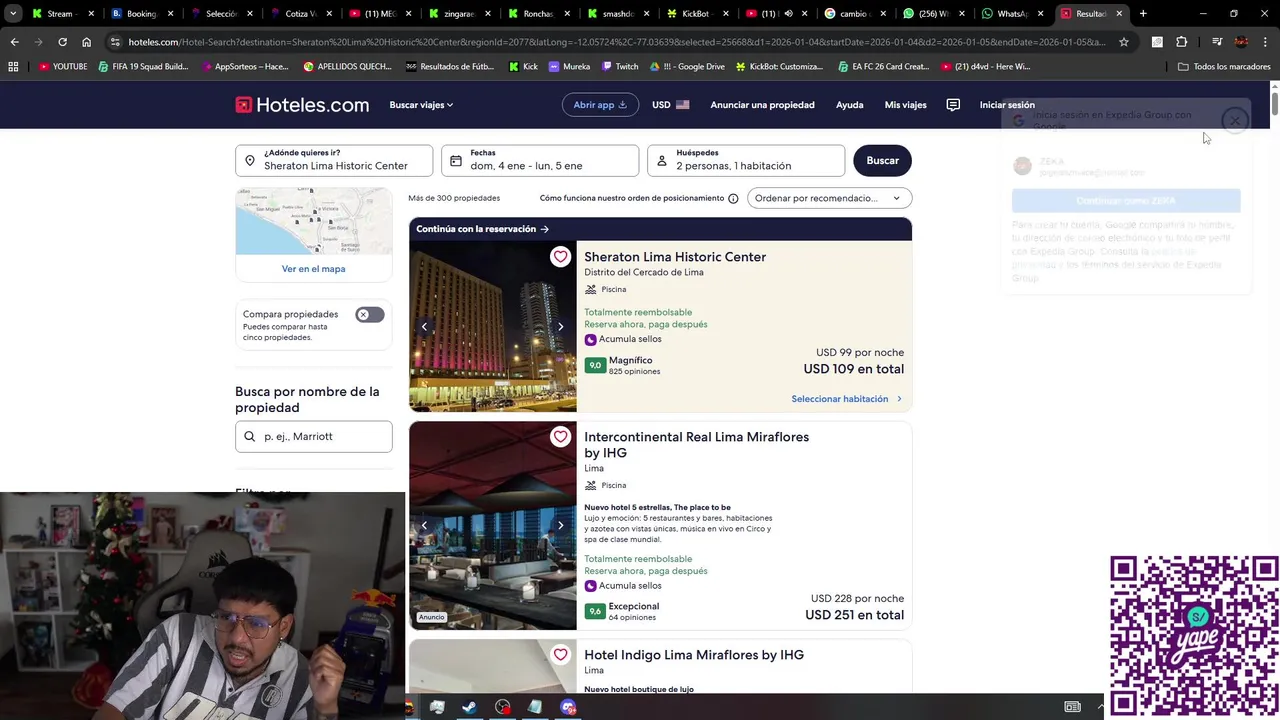Image resolution: width=1280 pixels, height=720 pixels.
Task: Click Cómo funciona nuestro orden de posicionamiento
Action: [x=632, y=198]
